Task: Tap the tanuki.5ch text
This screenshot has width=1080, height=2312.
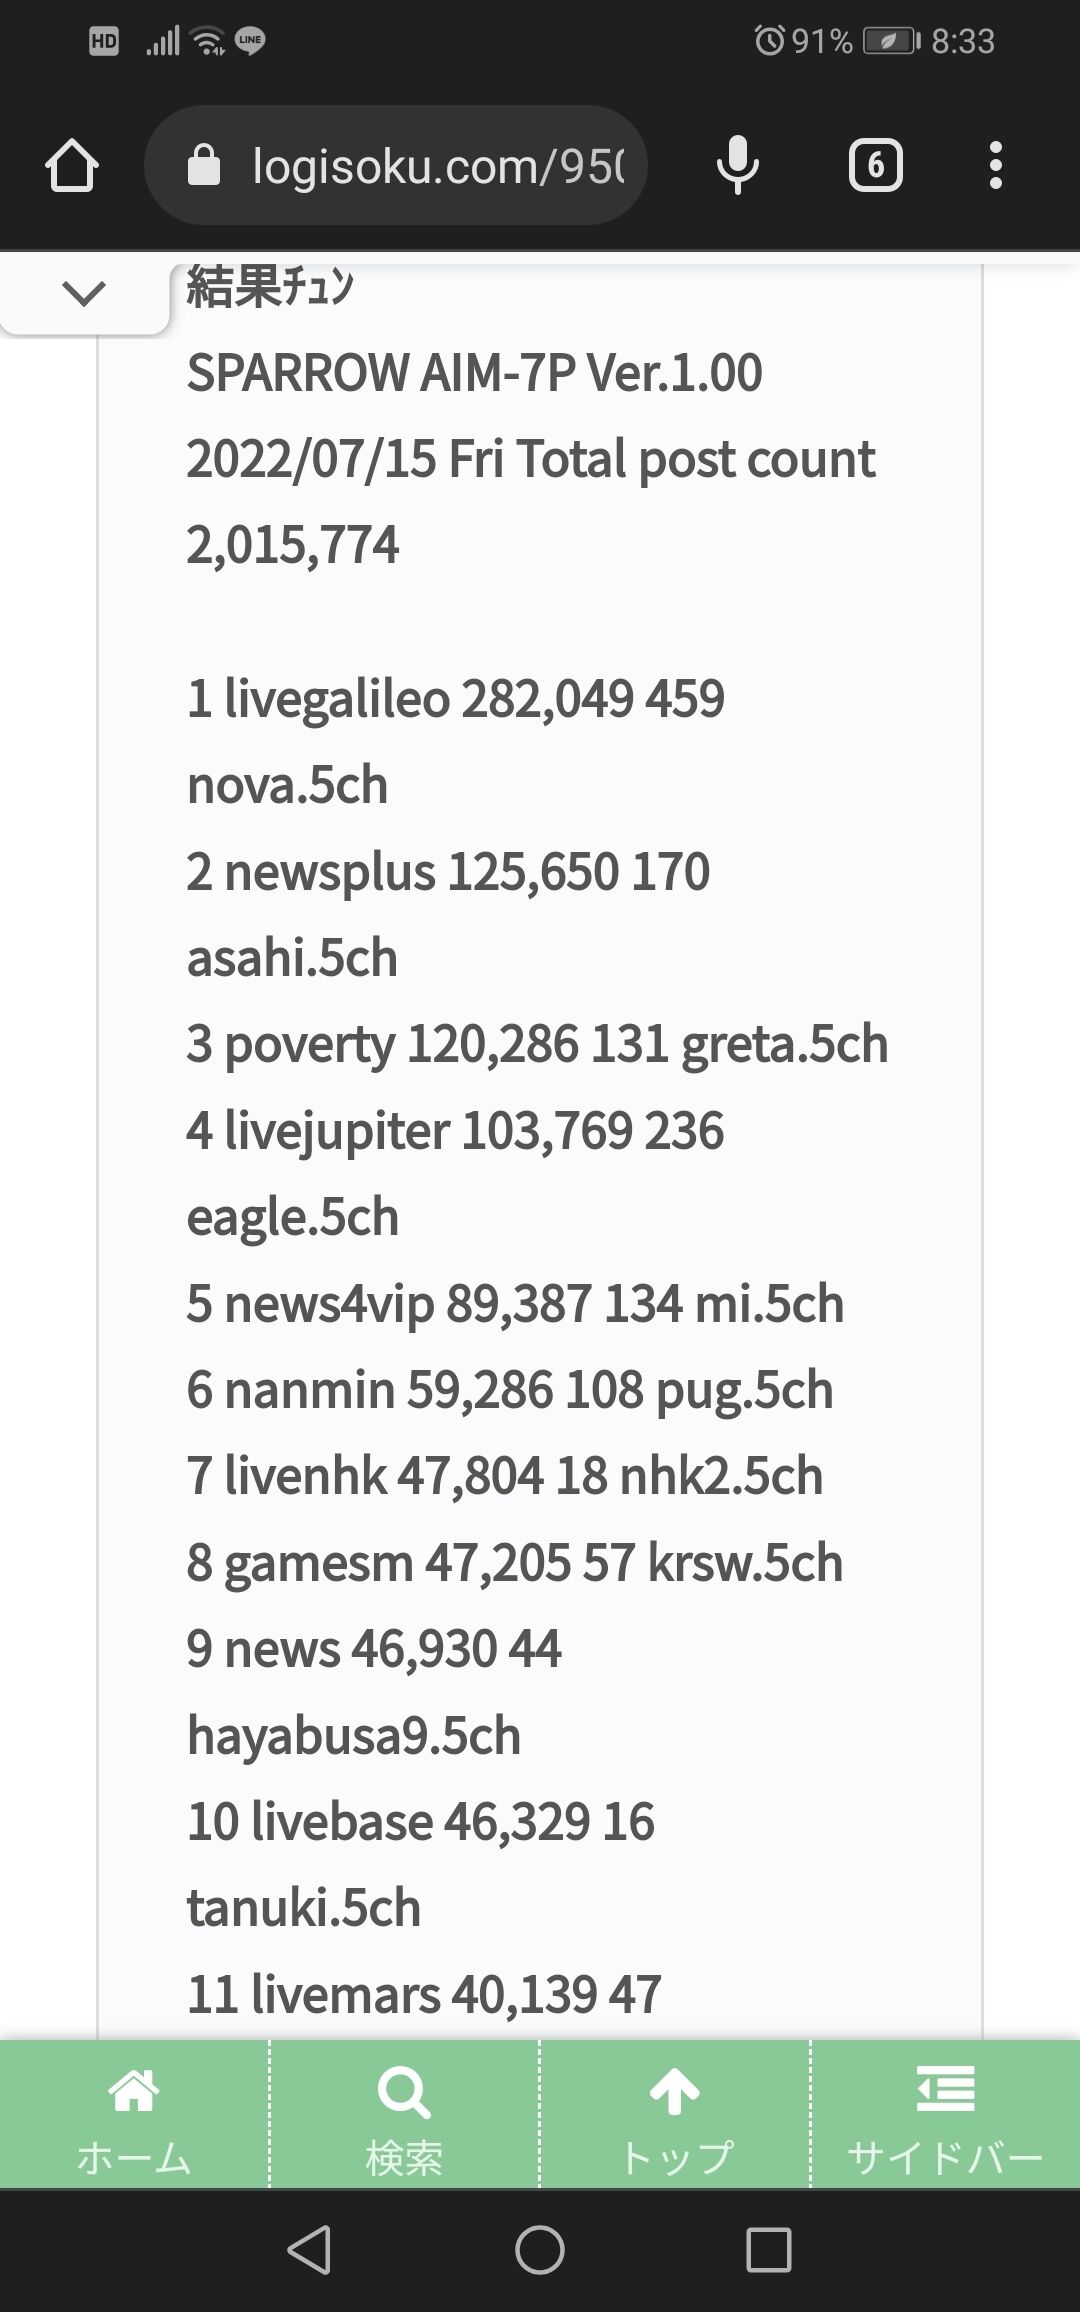Action: point(303,1908)
